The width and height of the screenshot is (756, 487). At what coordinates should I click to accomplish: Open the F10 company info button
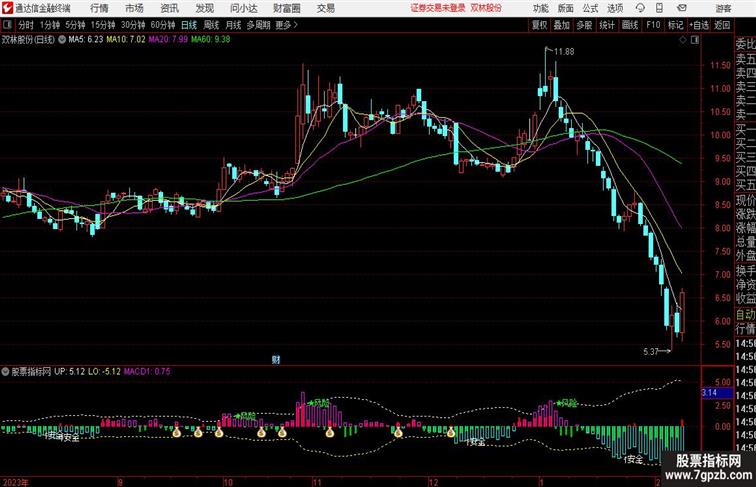653,25
